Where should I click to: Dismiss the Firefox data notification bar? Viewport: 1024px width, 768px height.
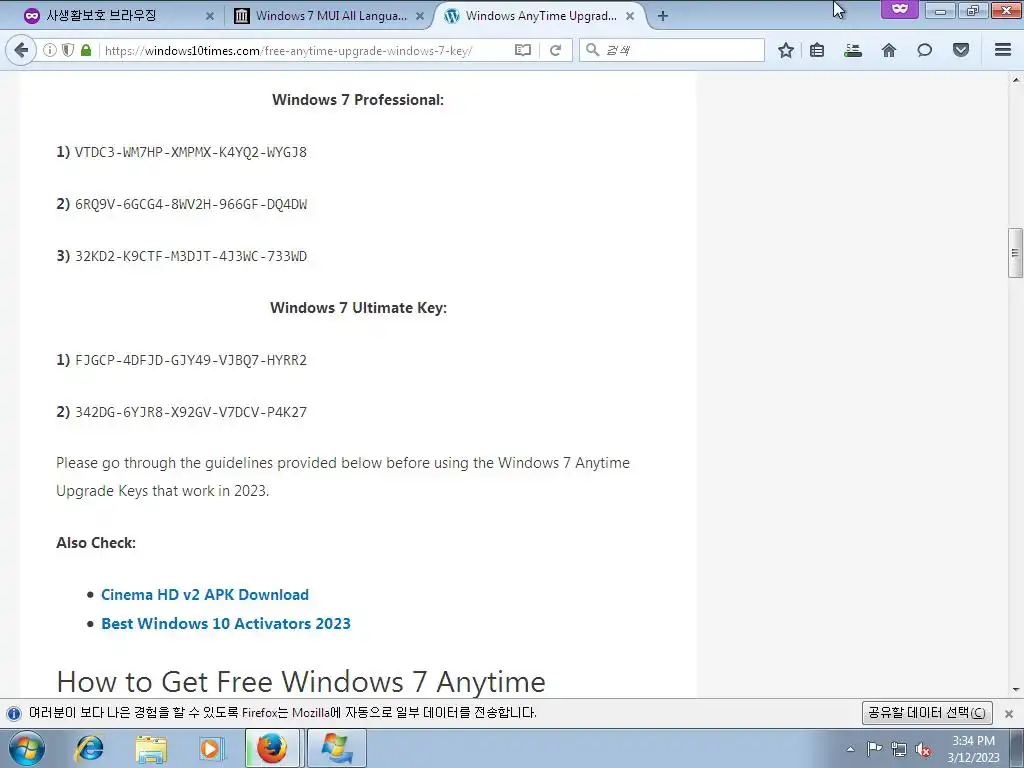(x=1009, y=713)
